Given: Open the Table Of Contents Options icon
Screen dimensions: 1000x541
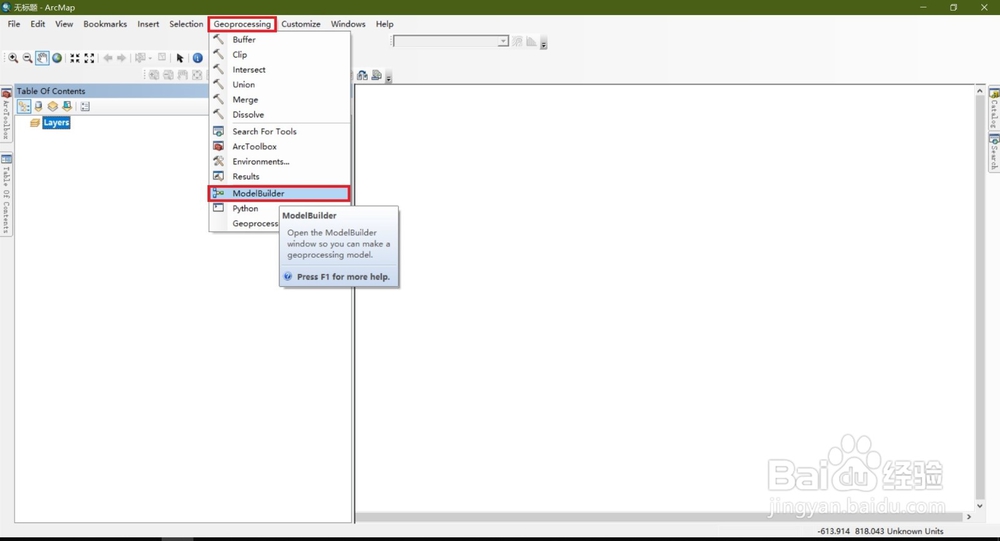Looking at the screenshot, I should pyautogui.click(x=85, y=107).
